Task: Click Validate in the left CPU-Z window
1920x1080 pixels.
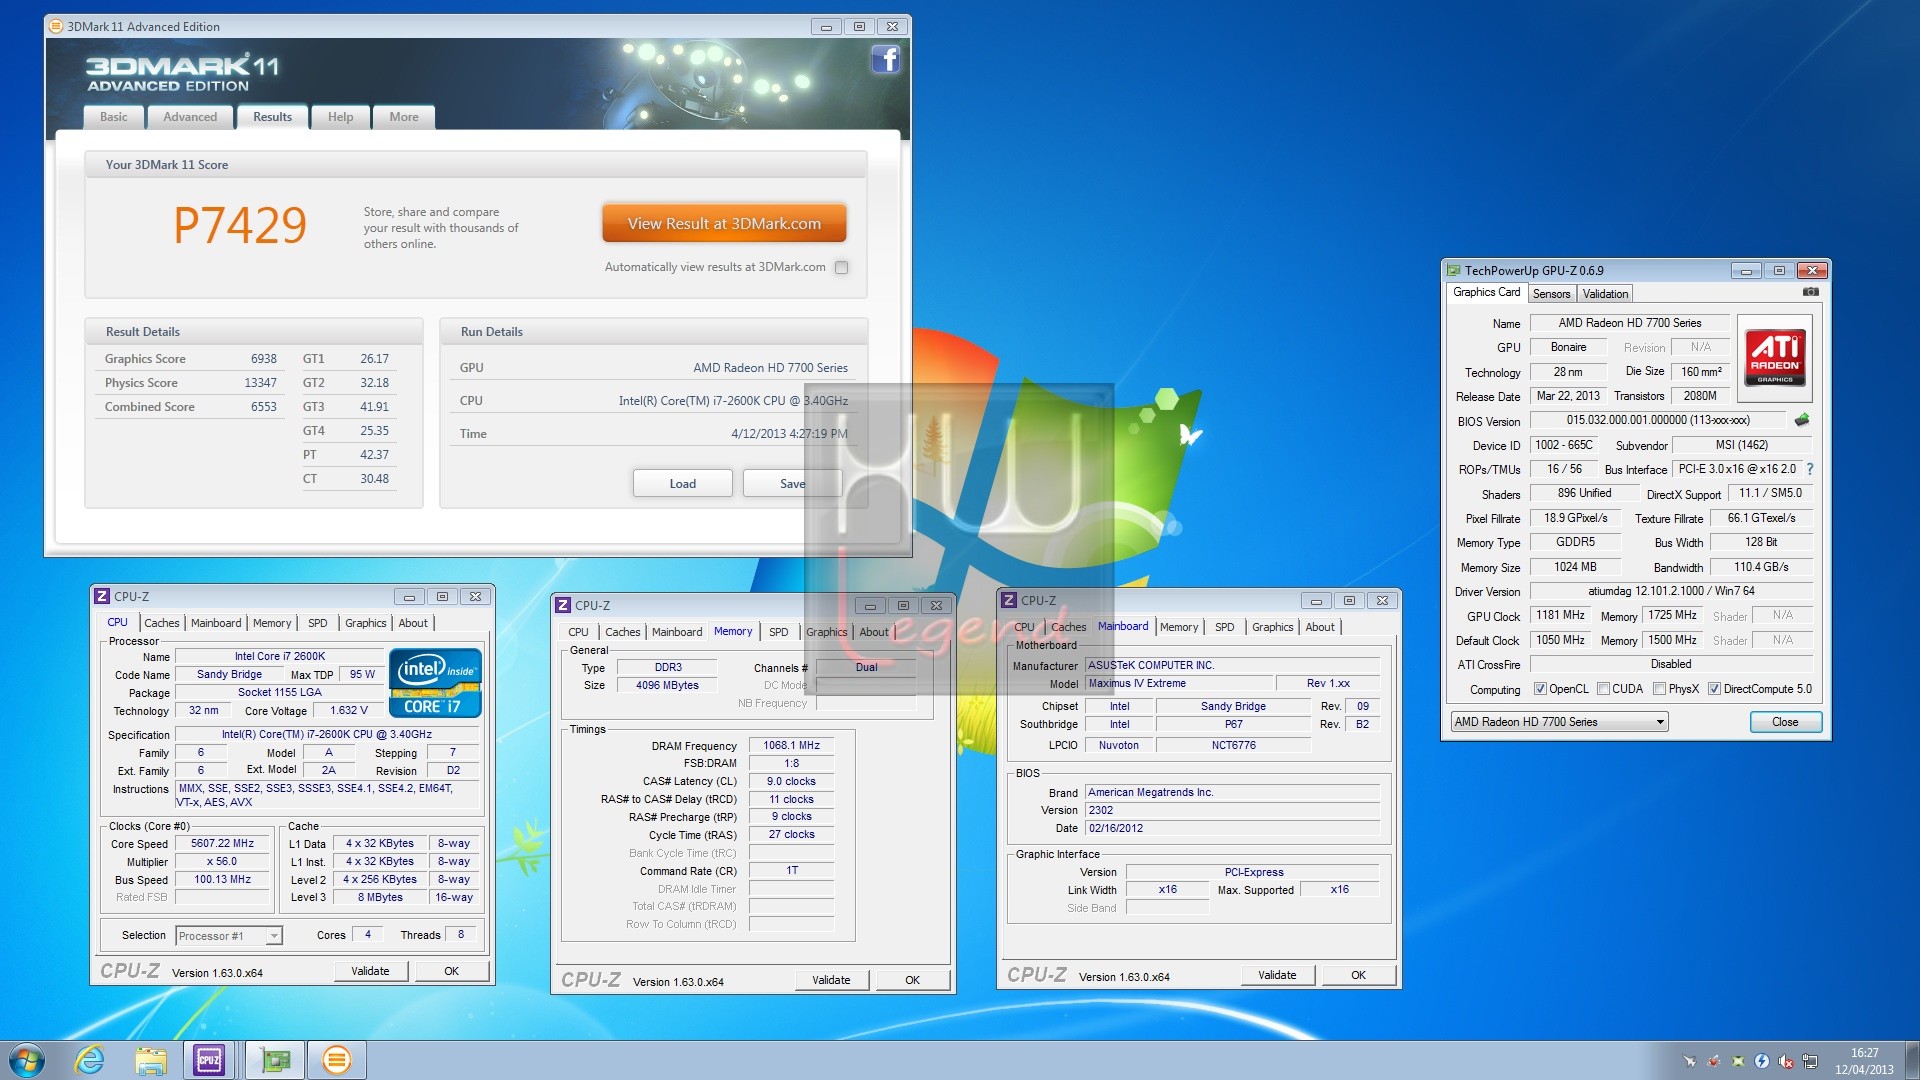Action: point(370,971)
